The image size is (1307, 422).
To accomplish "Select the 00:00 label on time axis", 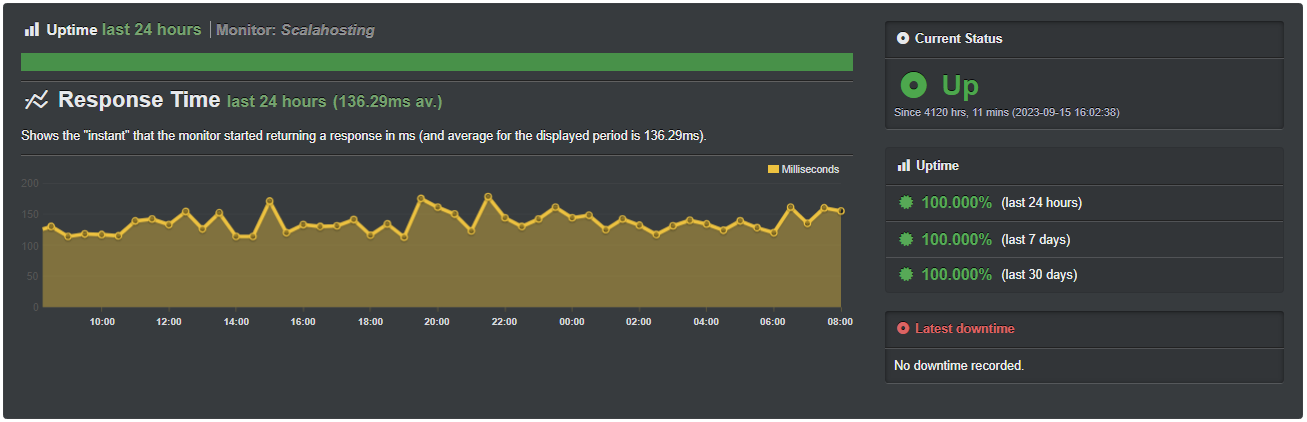I will (x=571, y=321).
